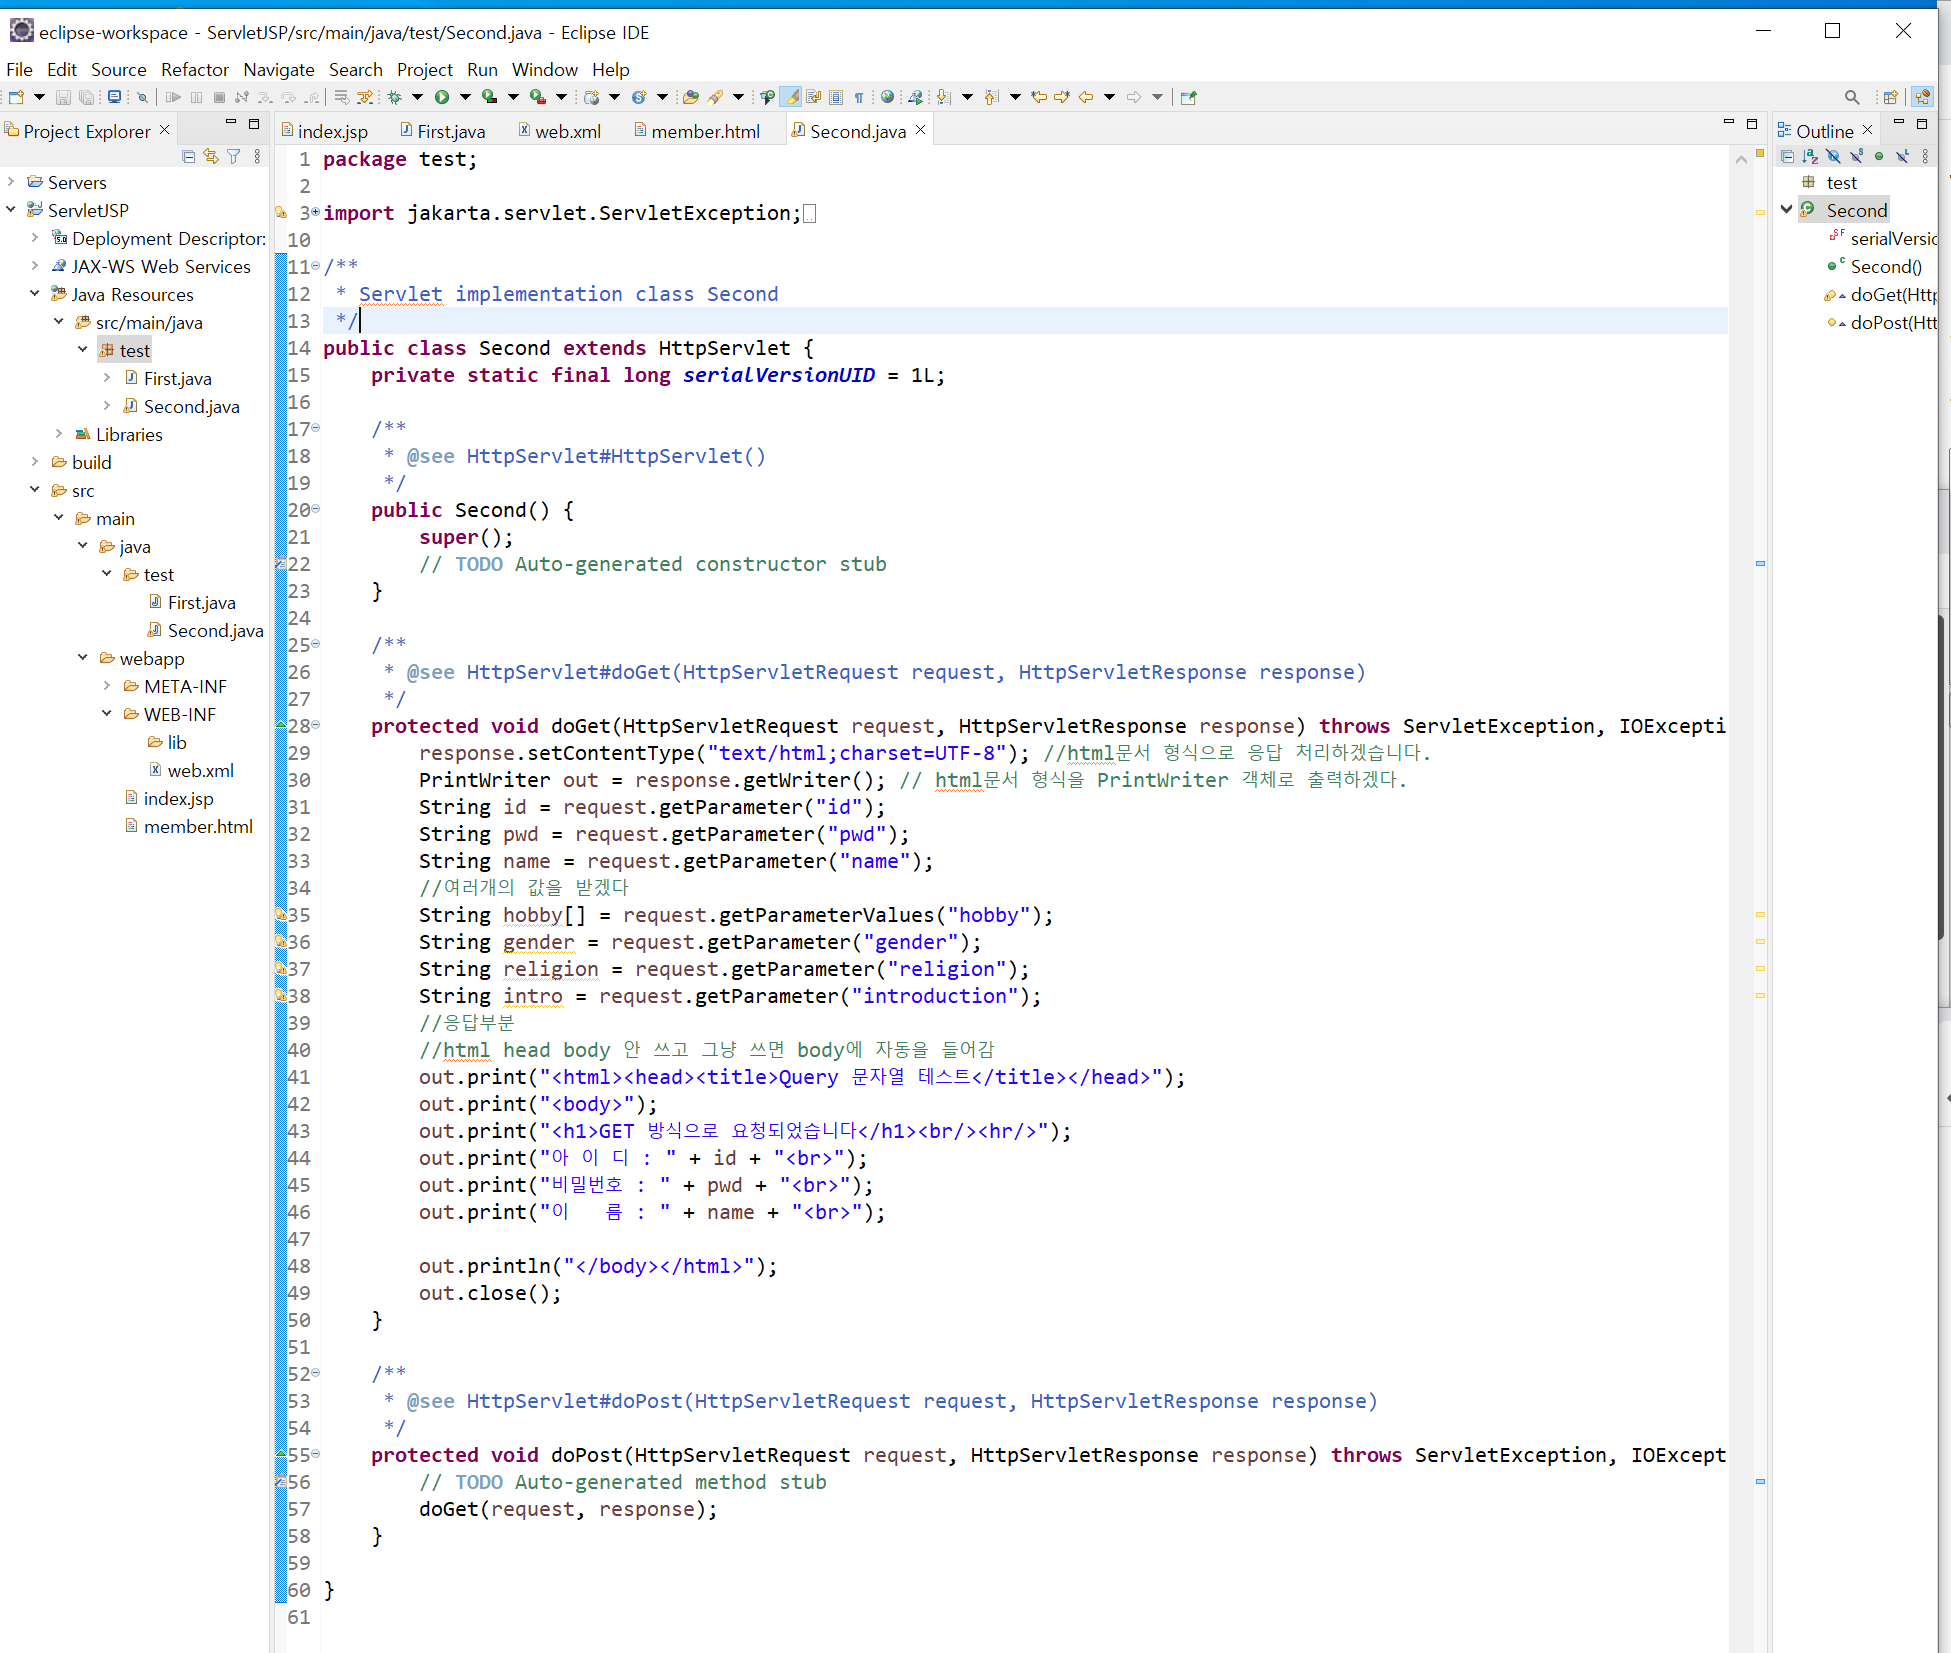
Task: Collapse the Second class in Outline
Action: coord(1787,210)
